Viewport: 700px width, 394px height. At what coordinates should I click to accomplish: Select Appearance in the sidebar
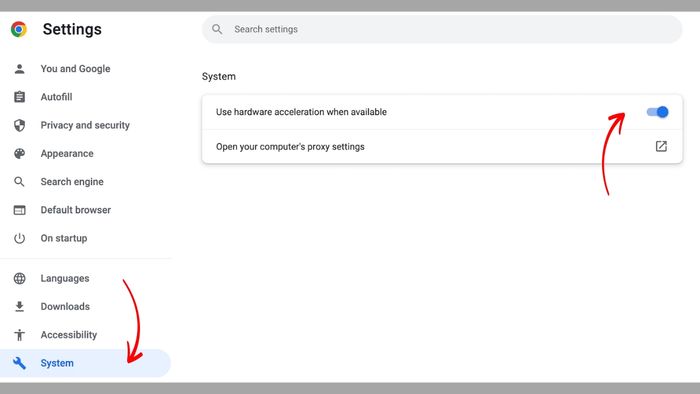(67, 153)
